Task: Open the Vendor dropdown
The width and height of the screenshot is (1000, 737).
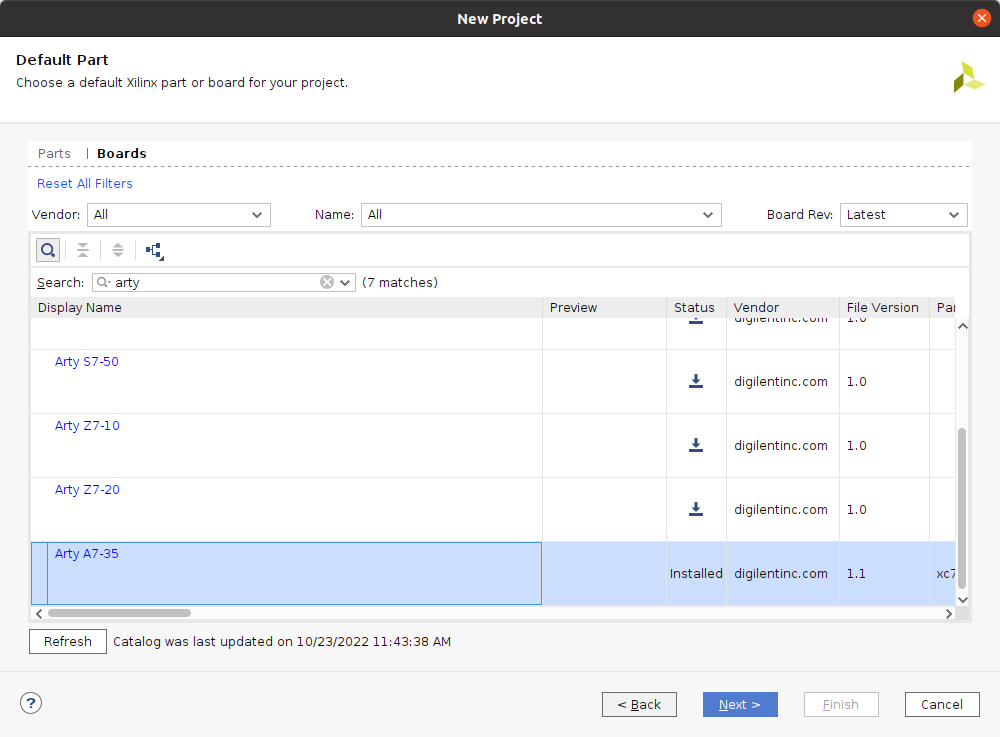Action: (x=179, y=215)
